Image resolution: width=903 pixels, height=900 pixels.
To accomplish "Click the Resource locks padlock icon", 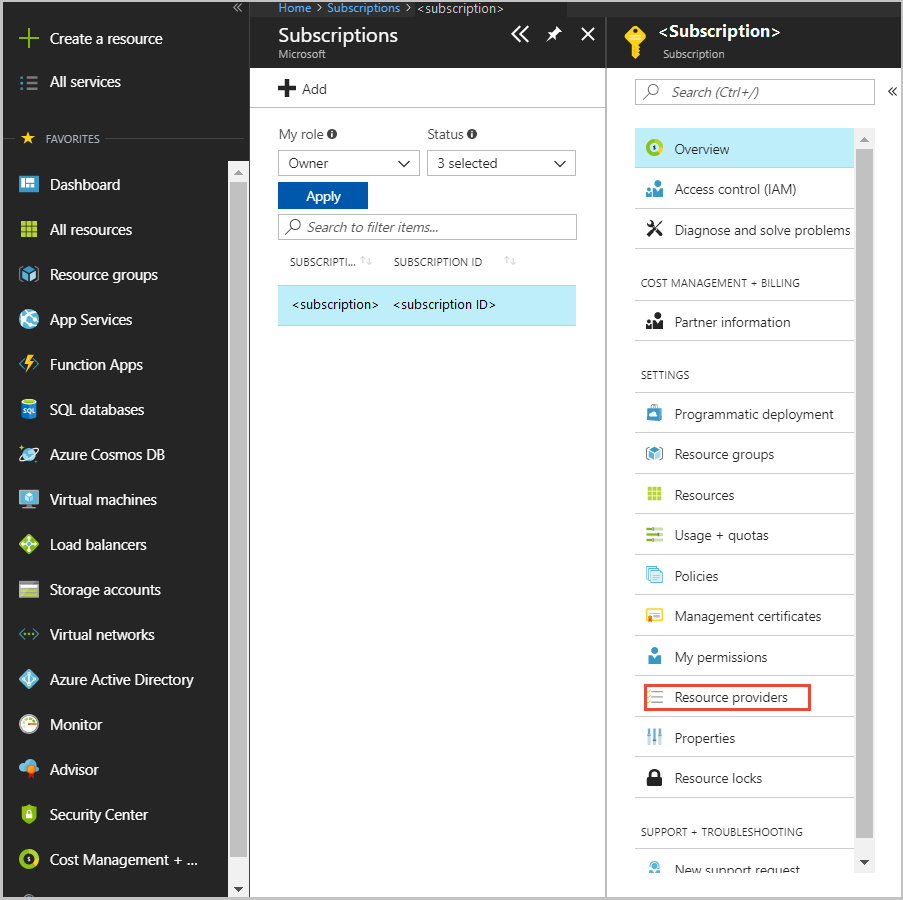I will click(655, 778).
